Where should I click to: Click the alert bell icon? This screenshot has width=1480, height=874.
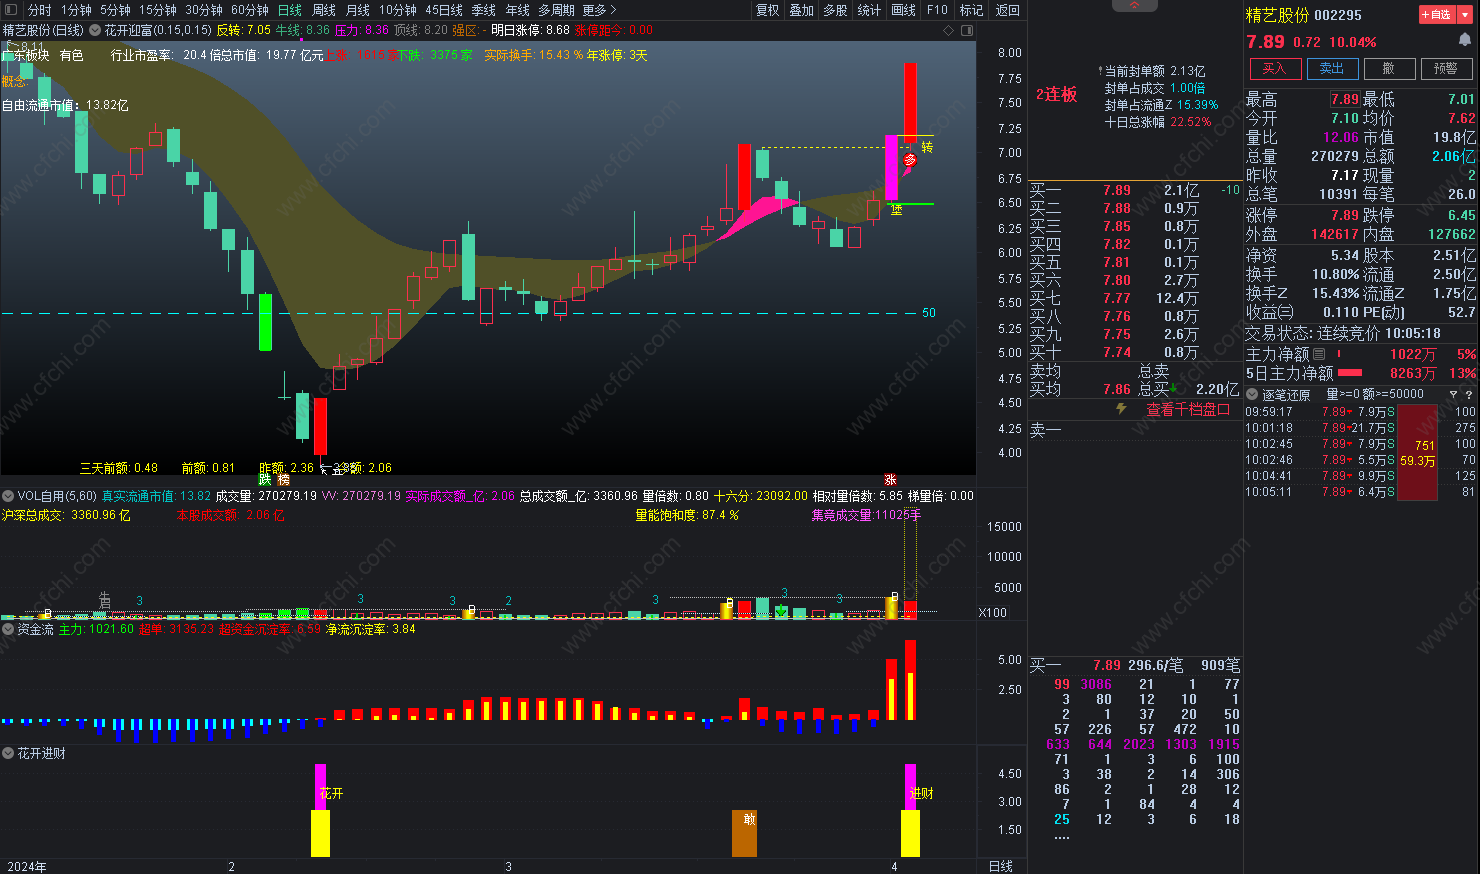(x=1465, y=41)
